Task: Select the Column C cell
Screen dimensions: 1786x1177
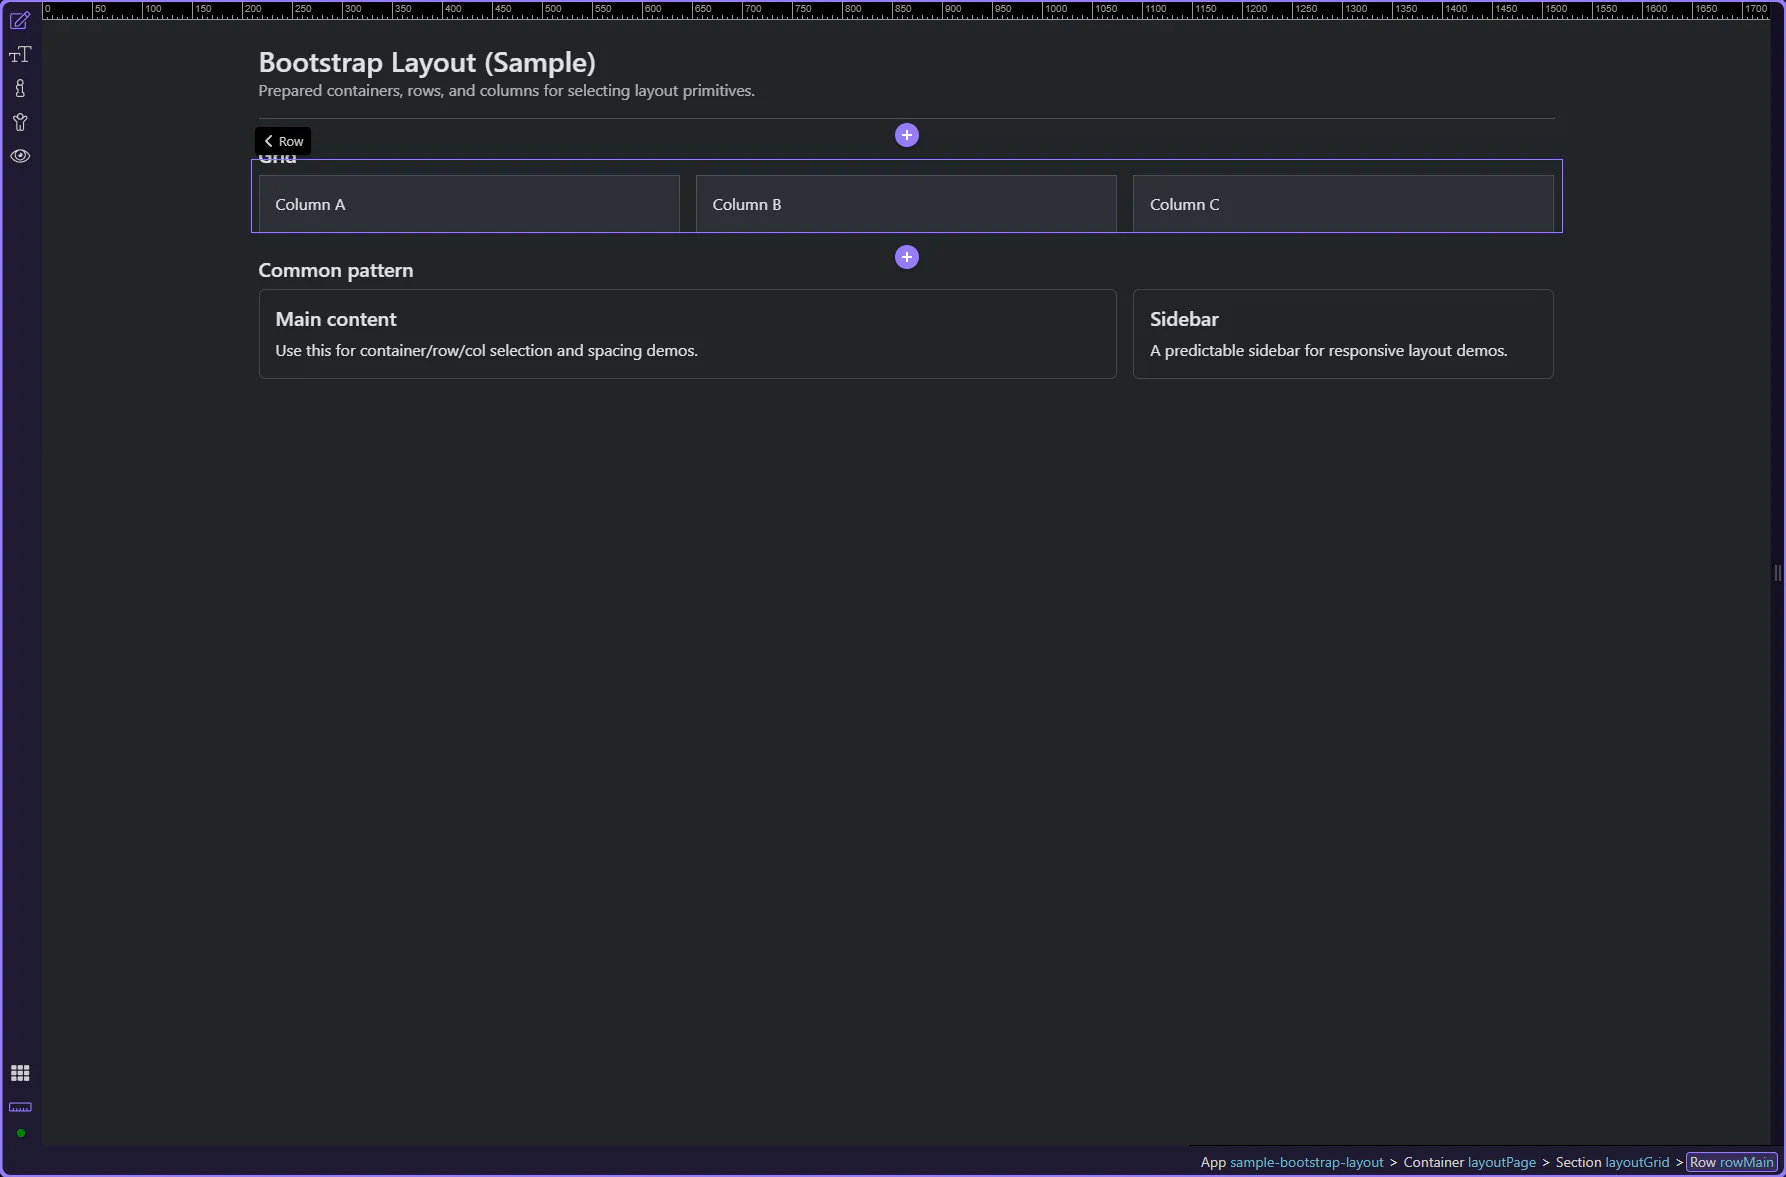Action: pos(1342,204)
